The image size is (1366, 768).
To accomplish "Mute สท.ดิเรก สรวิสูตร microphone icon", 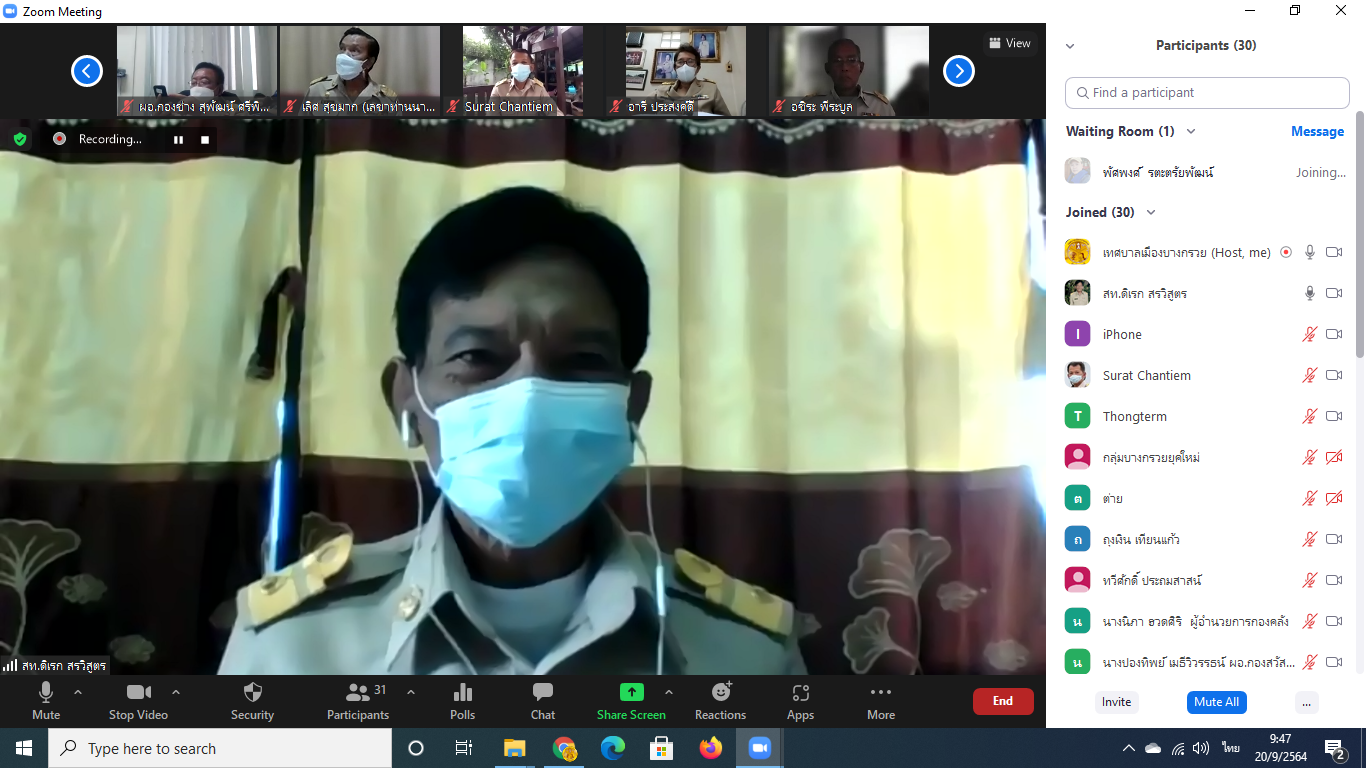I will point(1310,293).
